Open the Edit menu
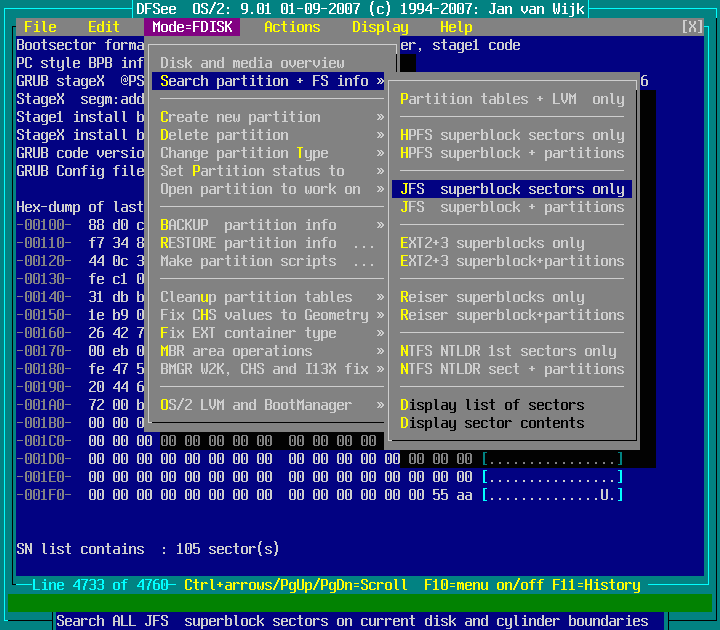The width and height of the screenshot is (720, 630). (x=104, y=27)
